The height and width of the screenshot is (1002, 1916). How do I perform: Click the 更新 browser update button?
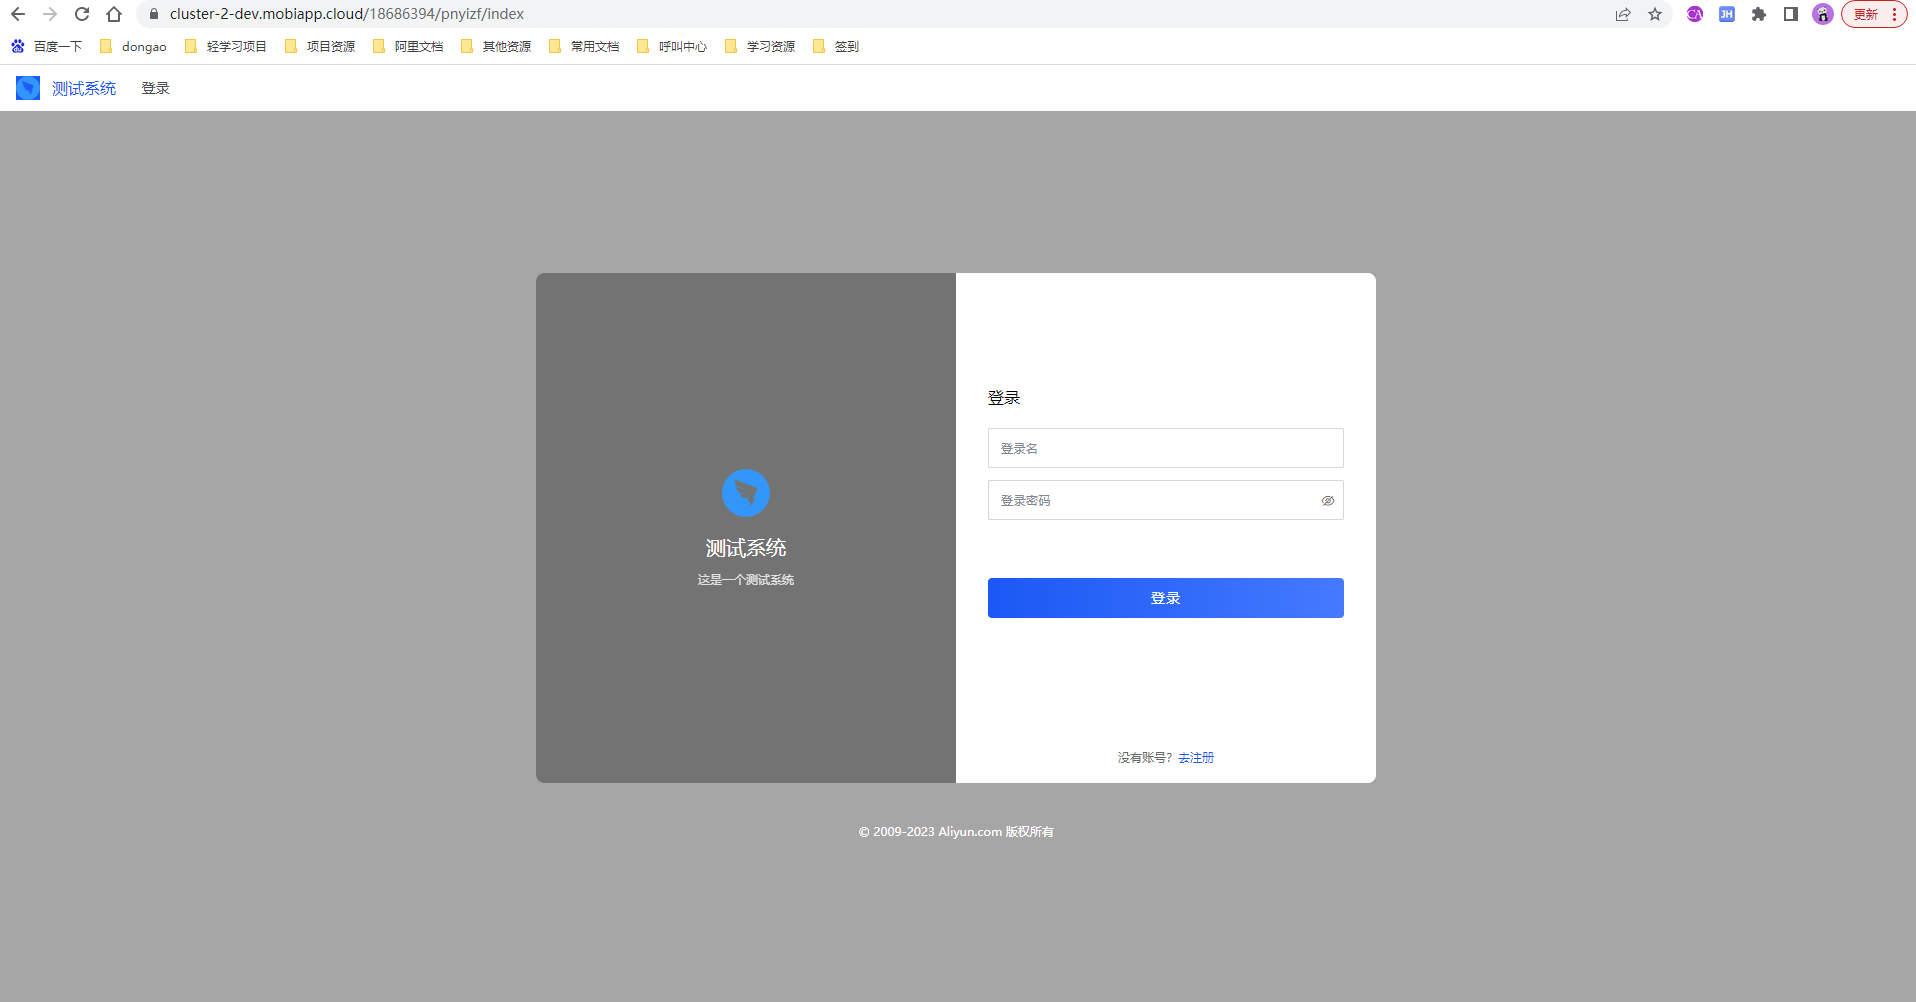pos(1874,14)
